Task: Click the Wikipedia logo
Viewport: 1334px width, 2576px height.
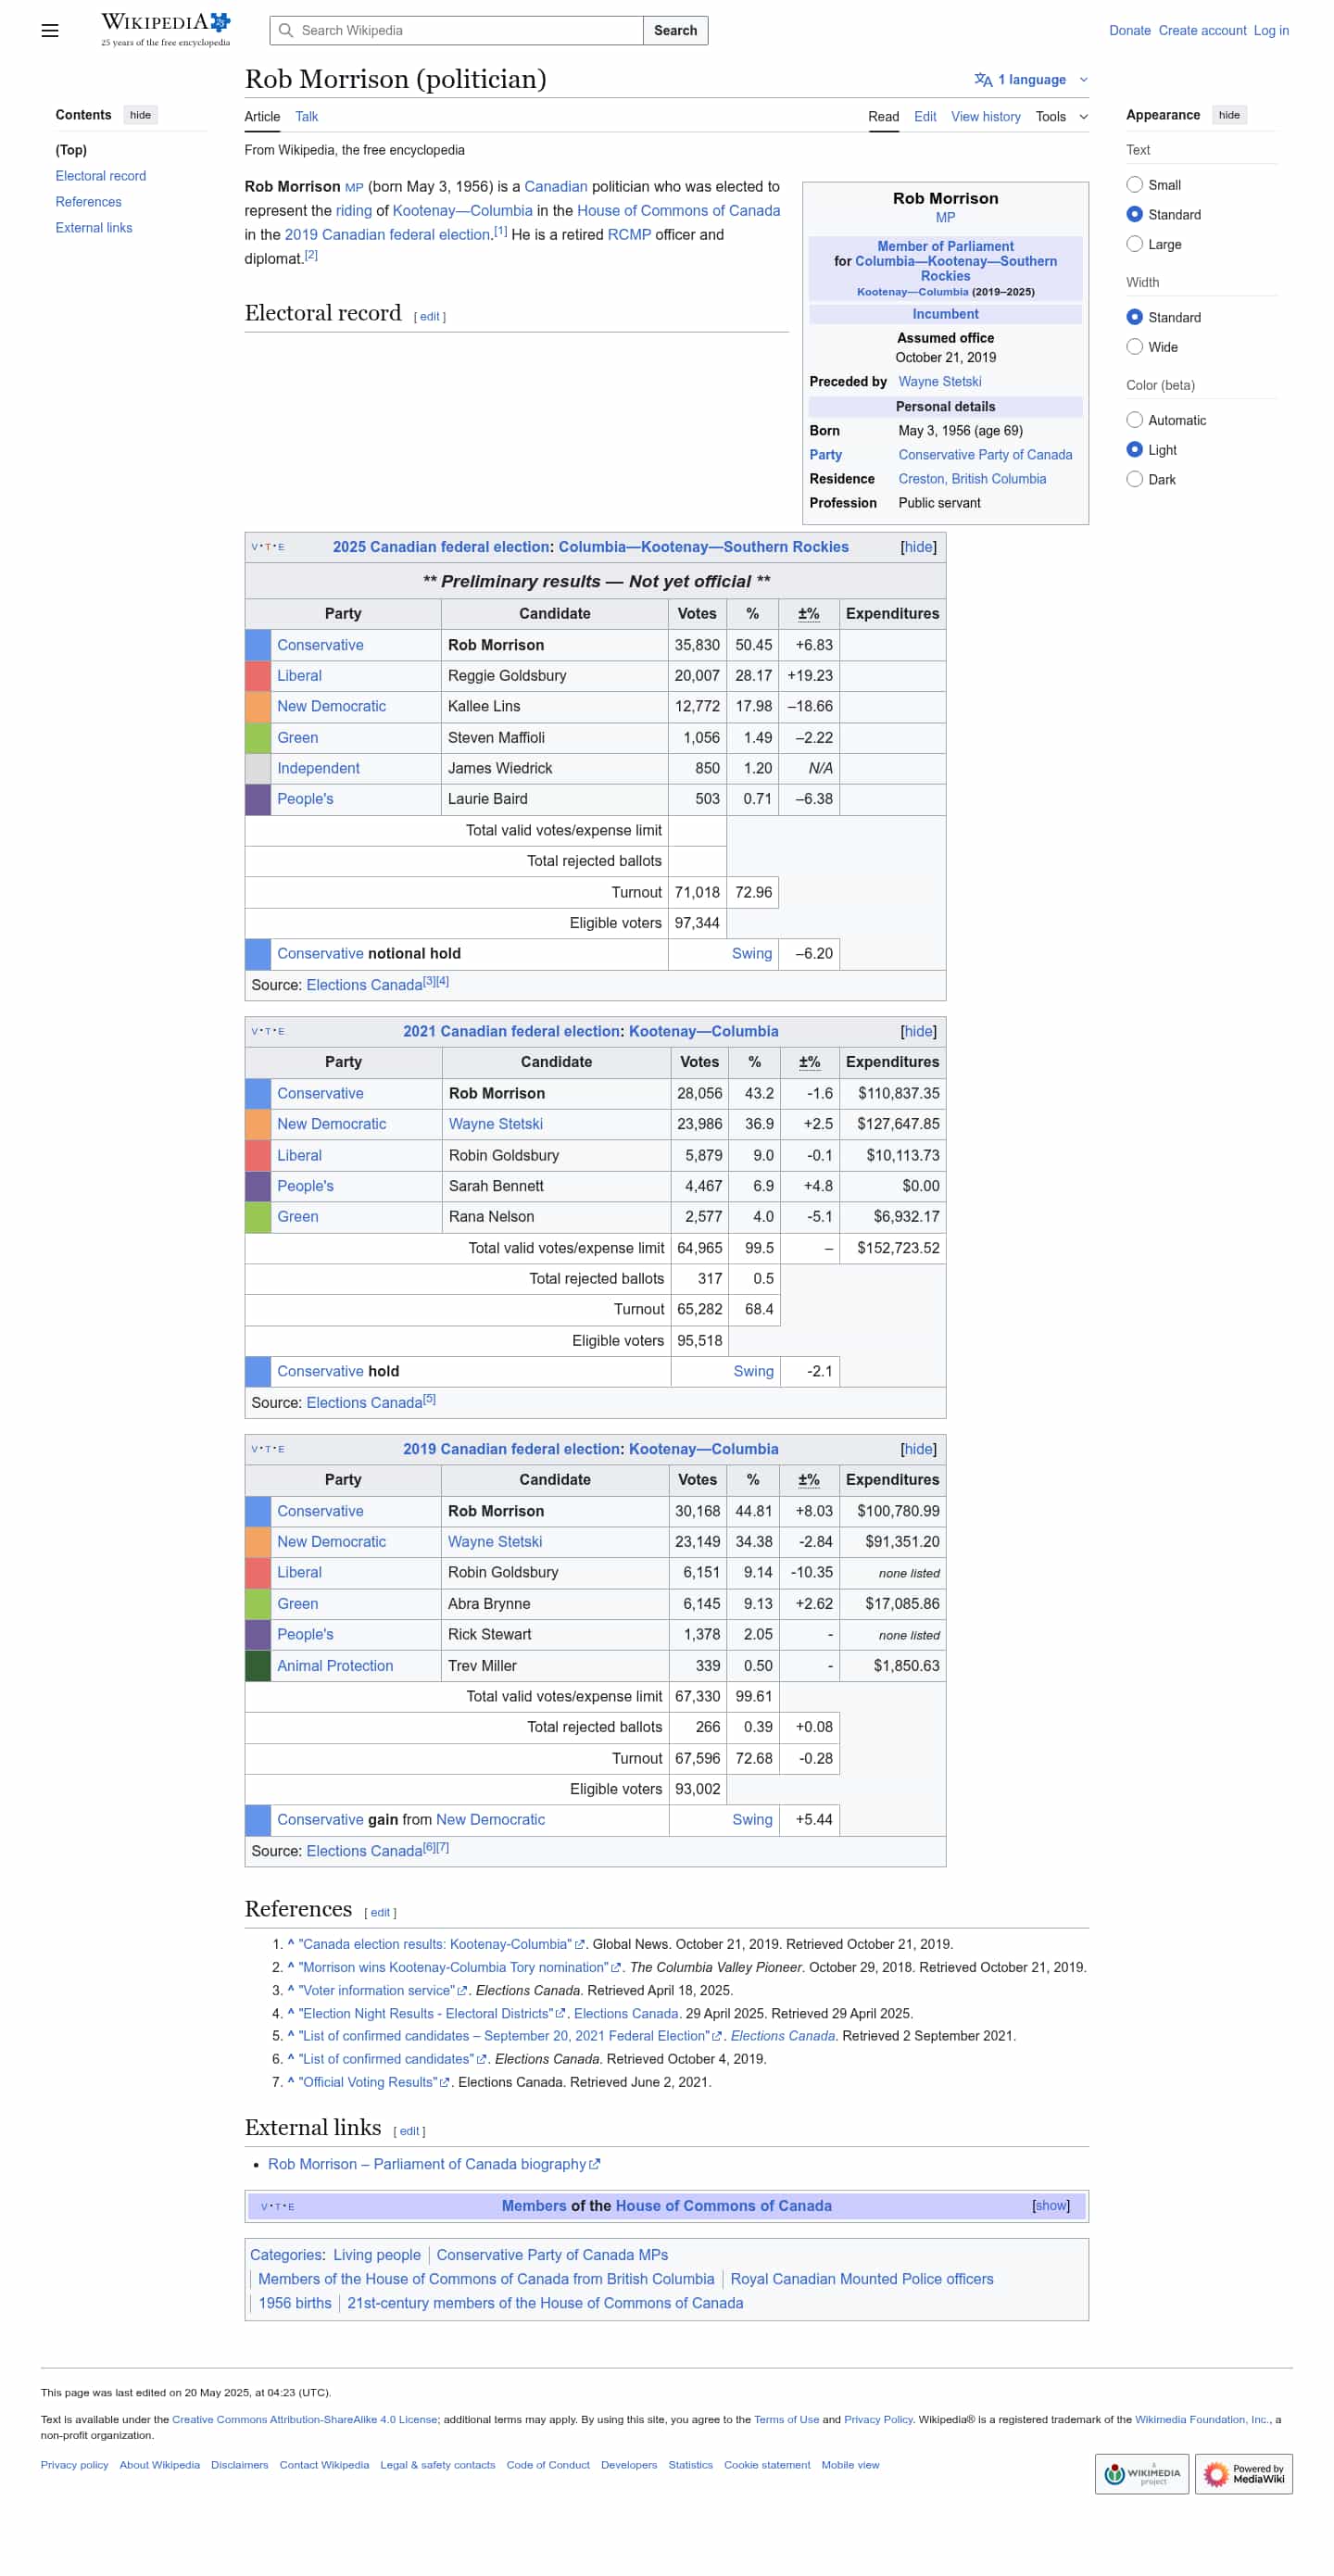Action: click(x=165, y=29)
